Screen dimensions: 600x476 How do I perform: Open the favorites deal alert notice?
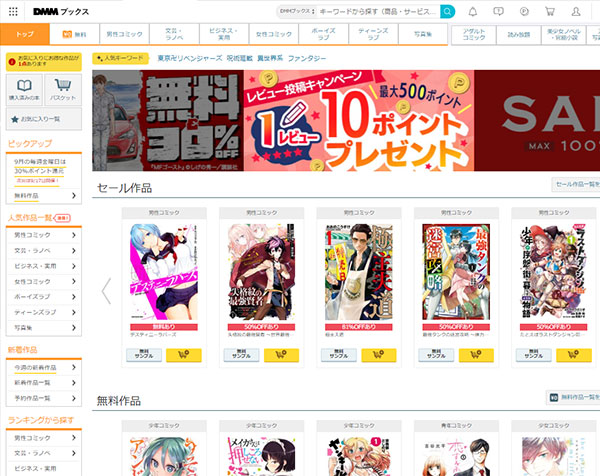tap(44, 62)
